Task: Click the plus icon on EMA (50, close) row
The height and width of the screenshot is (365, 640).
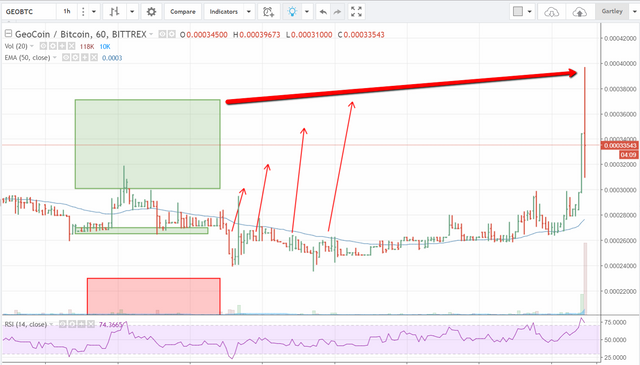Action: pyautogui.click(x=84, y=58)
